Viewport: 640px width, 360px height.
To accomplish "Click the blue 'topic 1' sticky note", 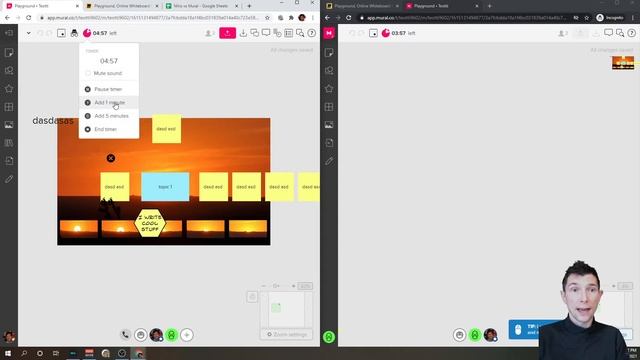I will pyautogui.click(x=165, y=187).
